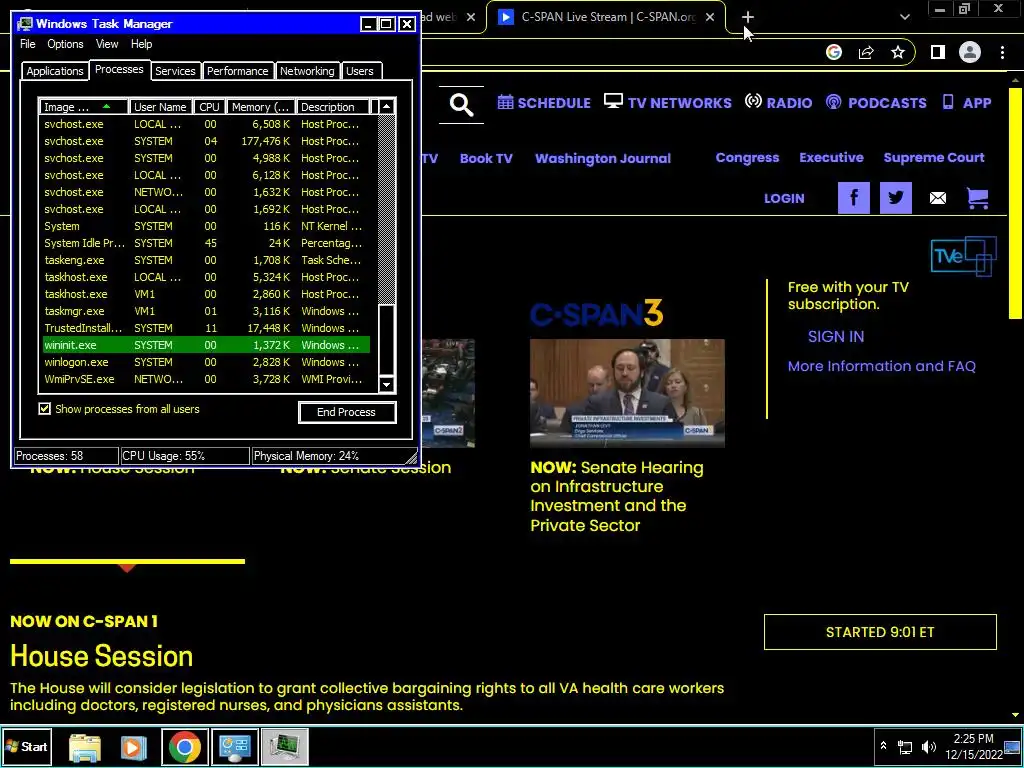Open C-SPAN Facebook page icon
This screenshot has height=768, width=1024.
point(854,198)
